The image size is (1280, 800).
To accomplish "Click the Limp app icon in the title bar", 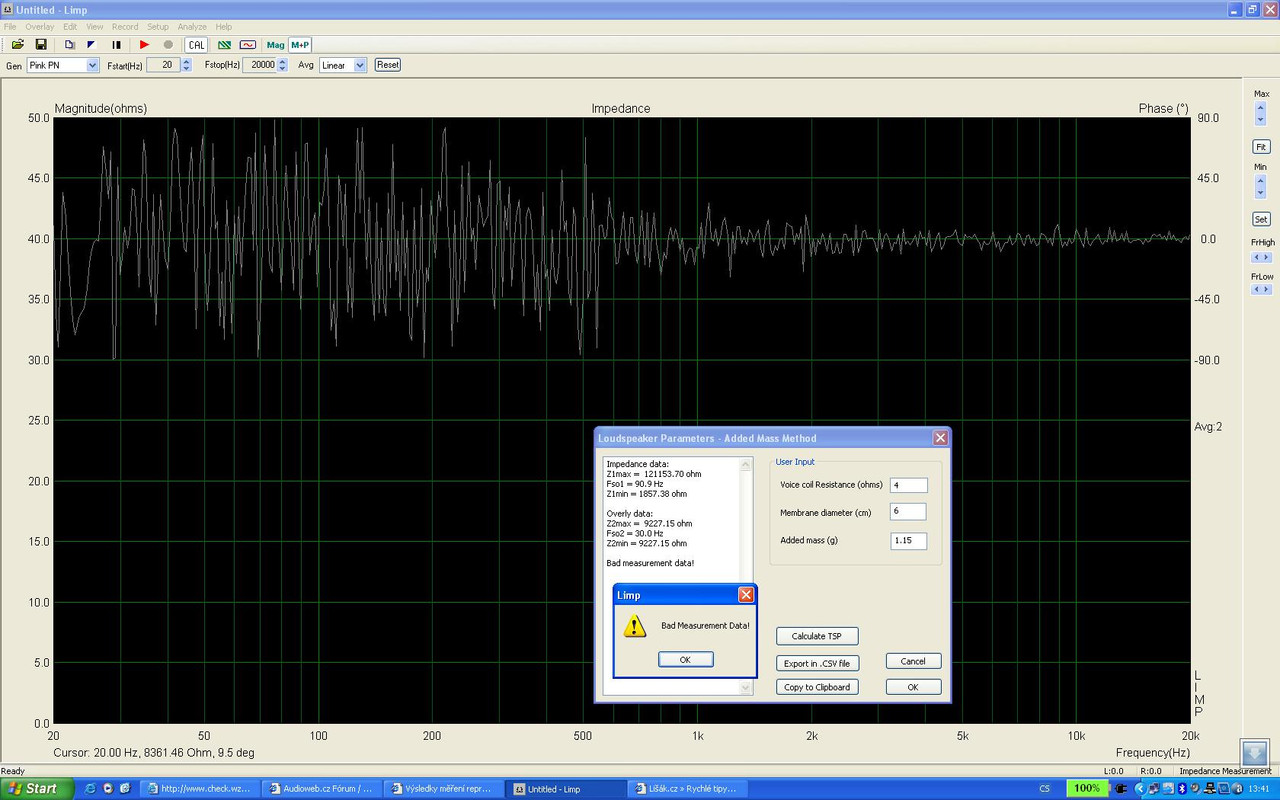I will point(8,9).
